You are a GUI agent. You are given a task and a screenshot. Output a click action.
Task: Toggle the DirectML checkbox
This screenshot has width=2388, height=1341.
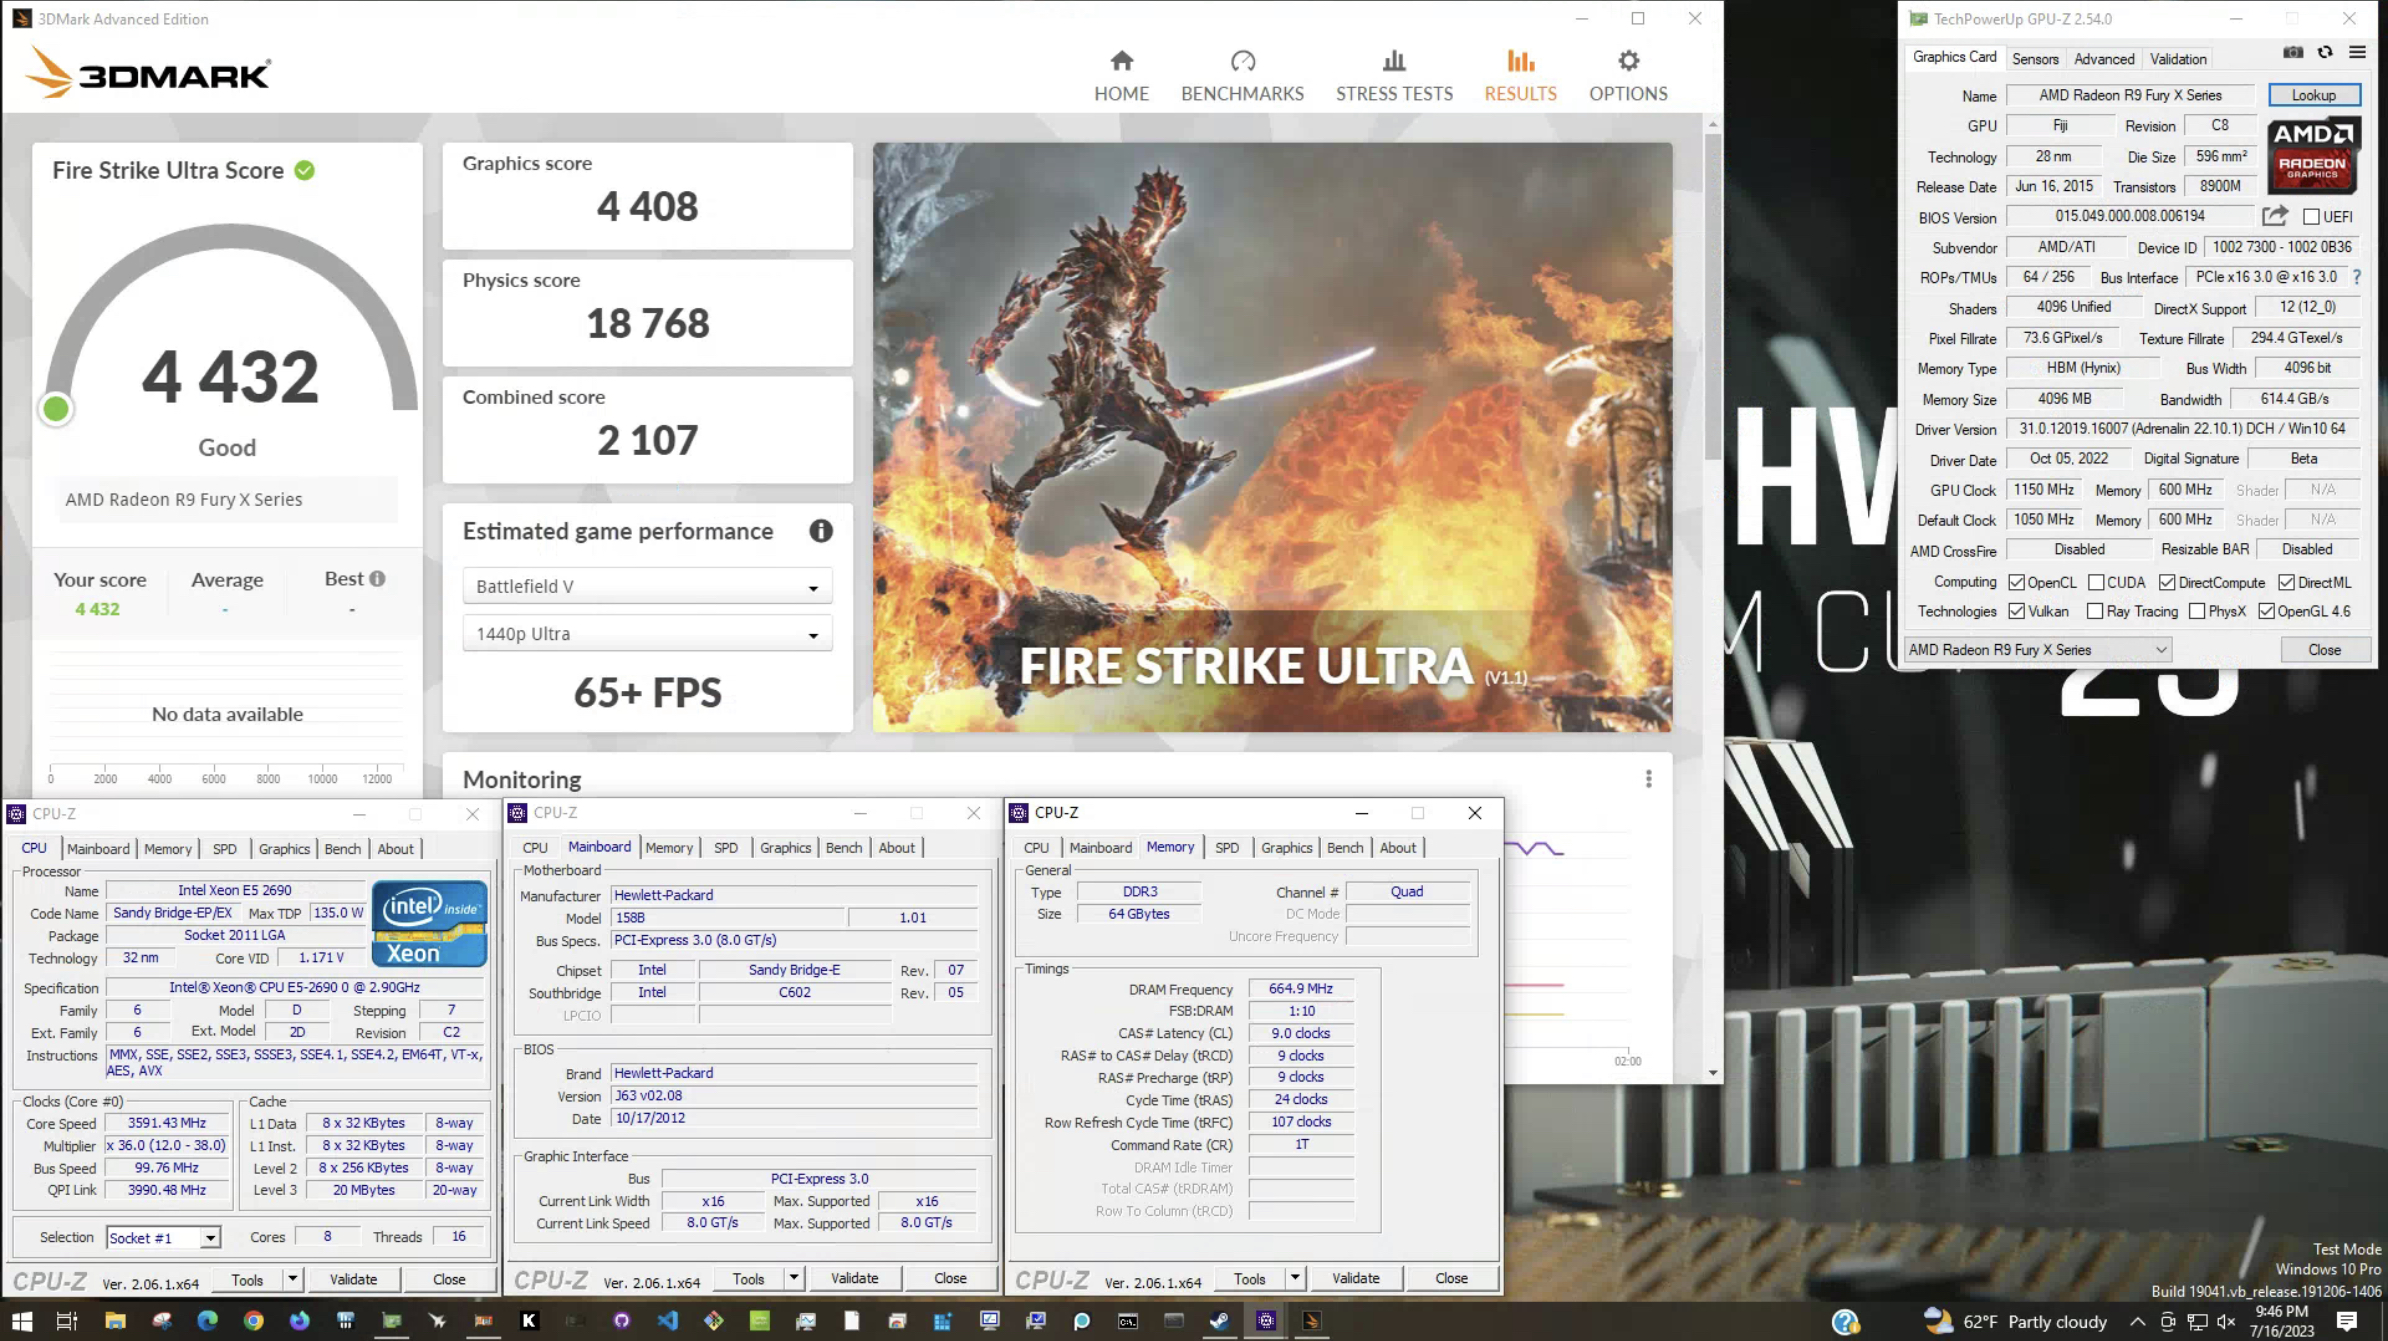click(x=2287, y=583)
